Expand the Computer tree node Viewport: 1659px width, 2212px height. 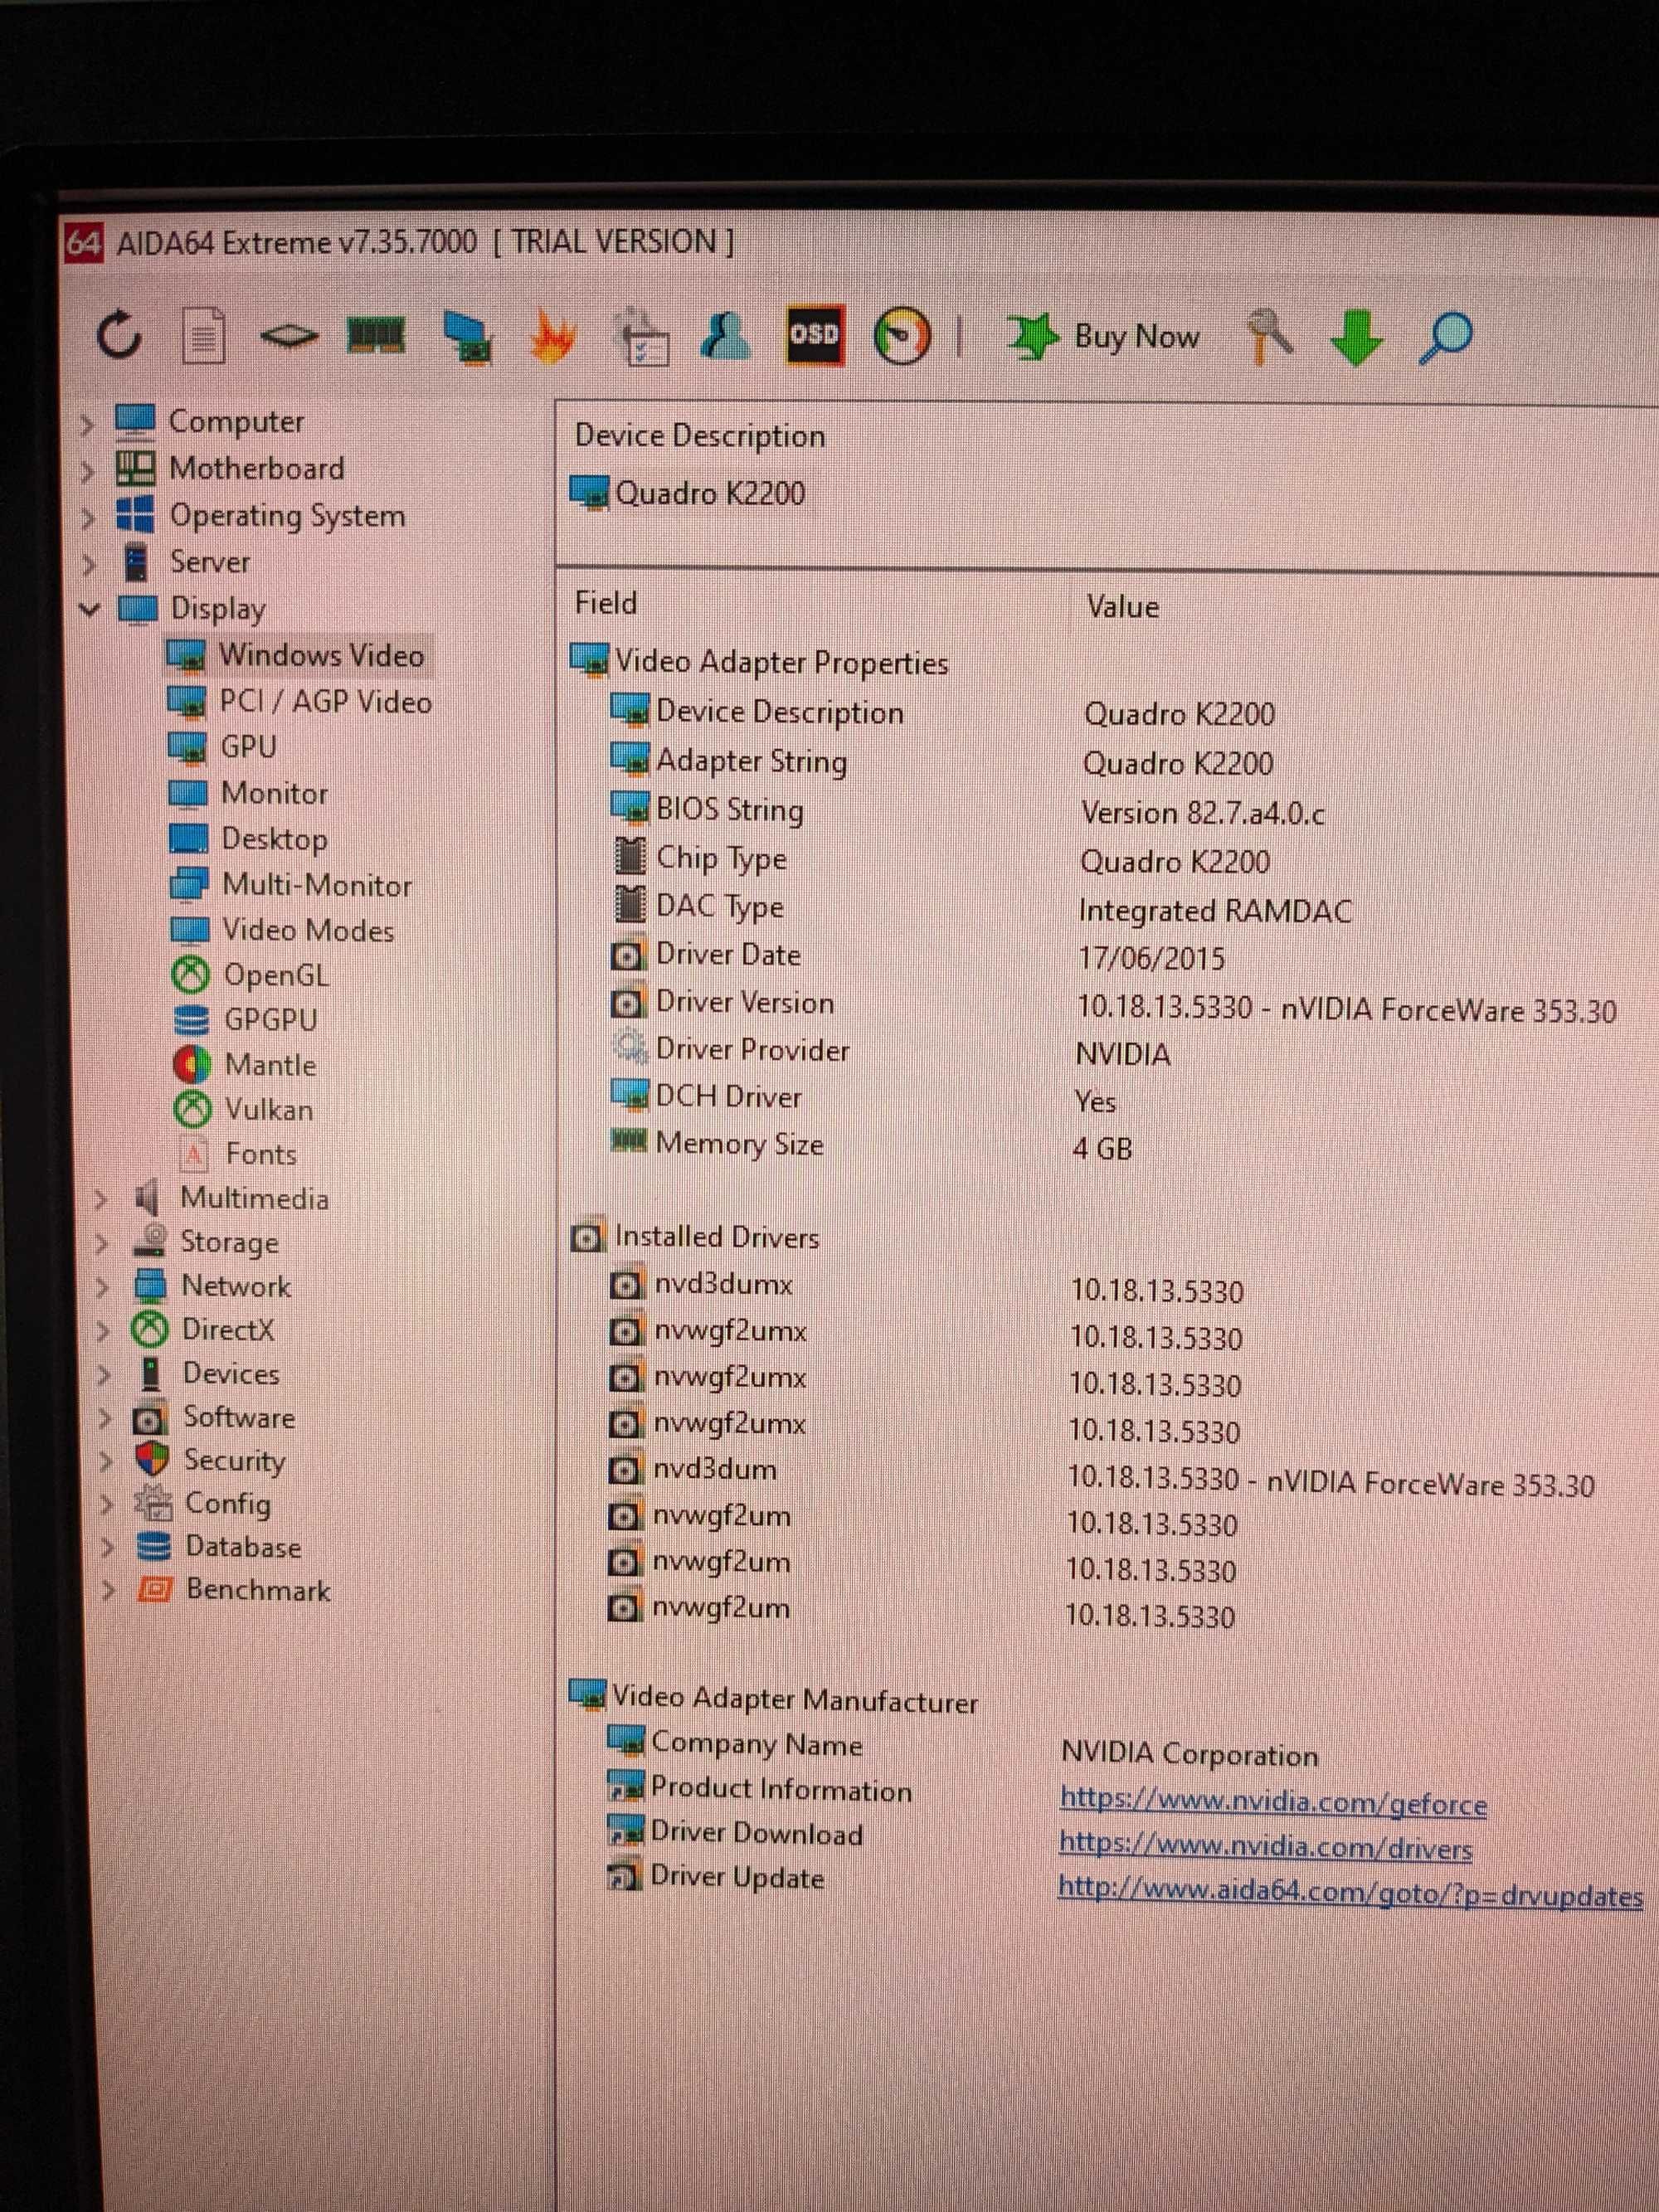(87, 425)
